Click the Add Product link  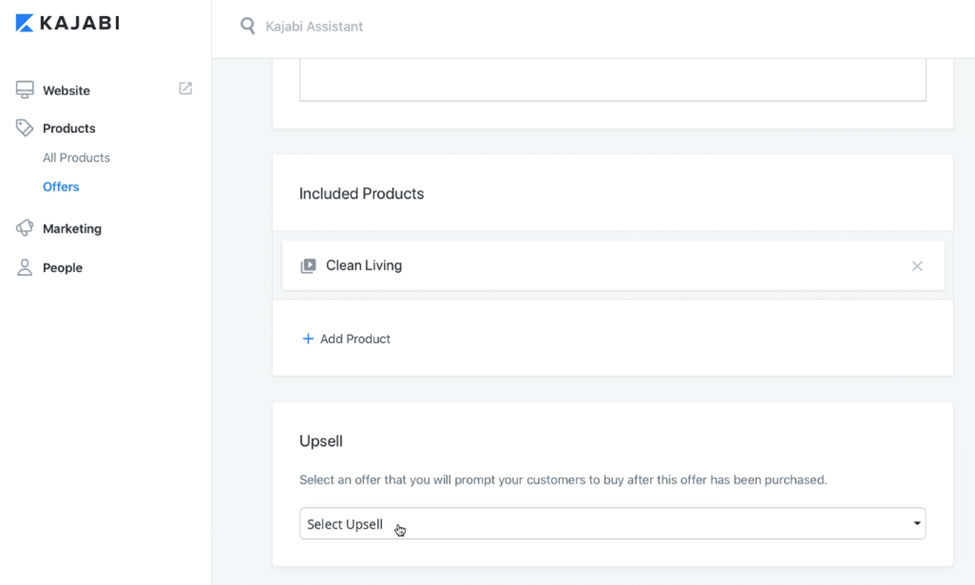point(355,339)
